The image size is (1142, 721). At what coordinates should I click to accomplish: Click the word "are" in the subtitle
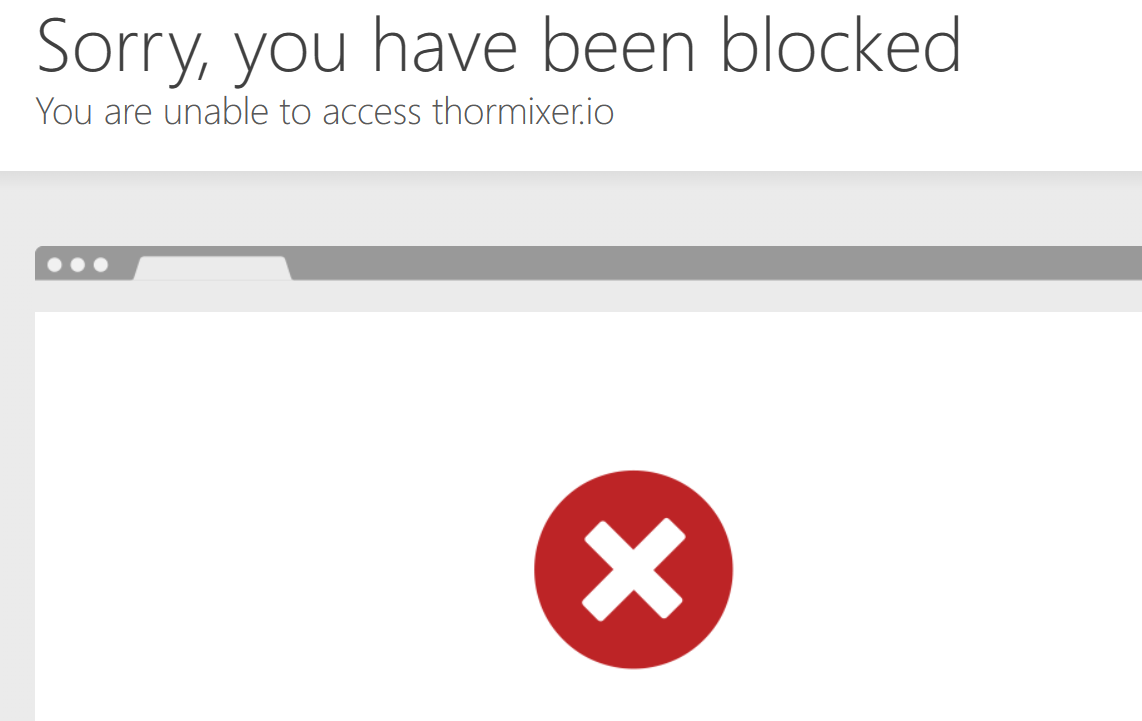pyautogui.click(x=128, y=115)
